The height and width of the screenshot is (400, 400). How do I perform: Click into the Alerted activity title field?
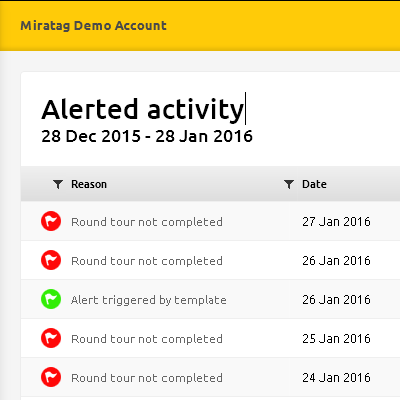click(x=143, y=109)
